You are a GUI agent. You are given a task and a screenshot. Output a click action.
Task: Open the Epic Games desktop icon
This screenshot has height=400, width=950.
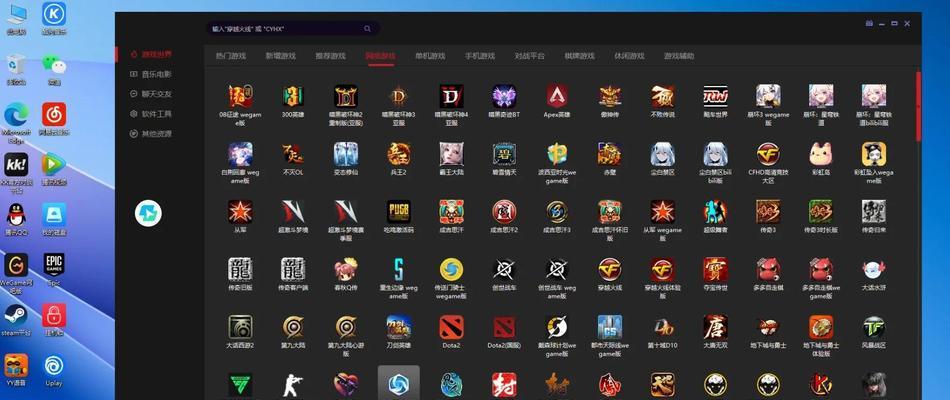54,270
